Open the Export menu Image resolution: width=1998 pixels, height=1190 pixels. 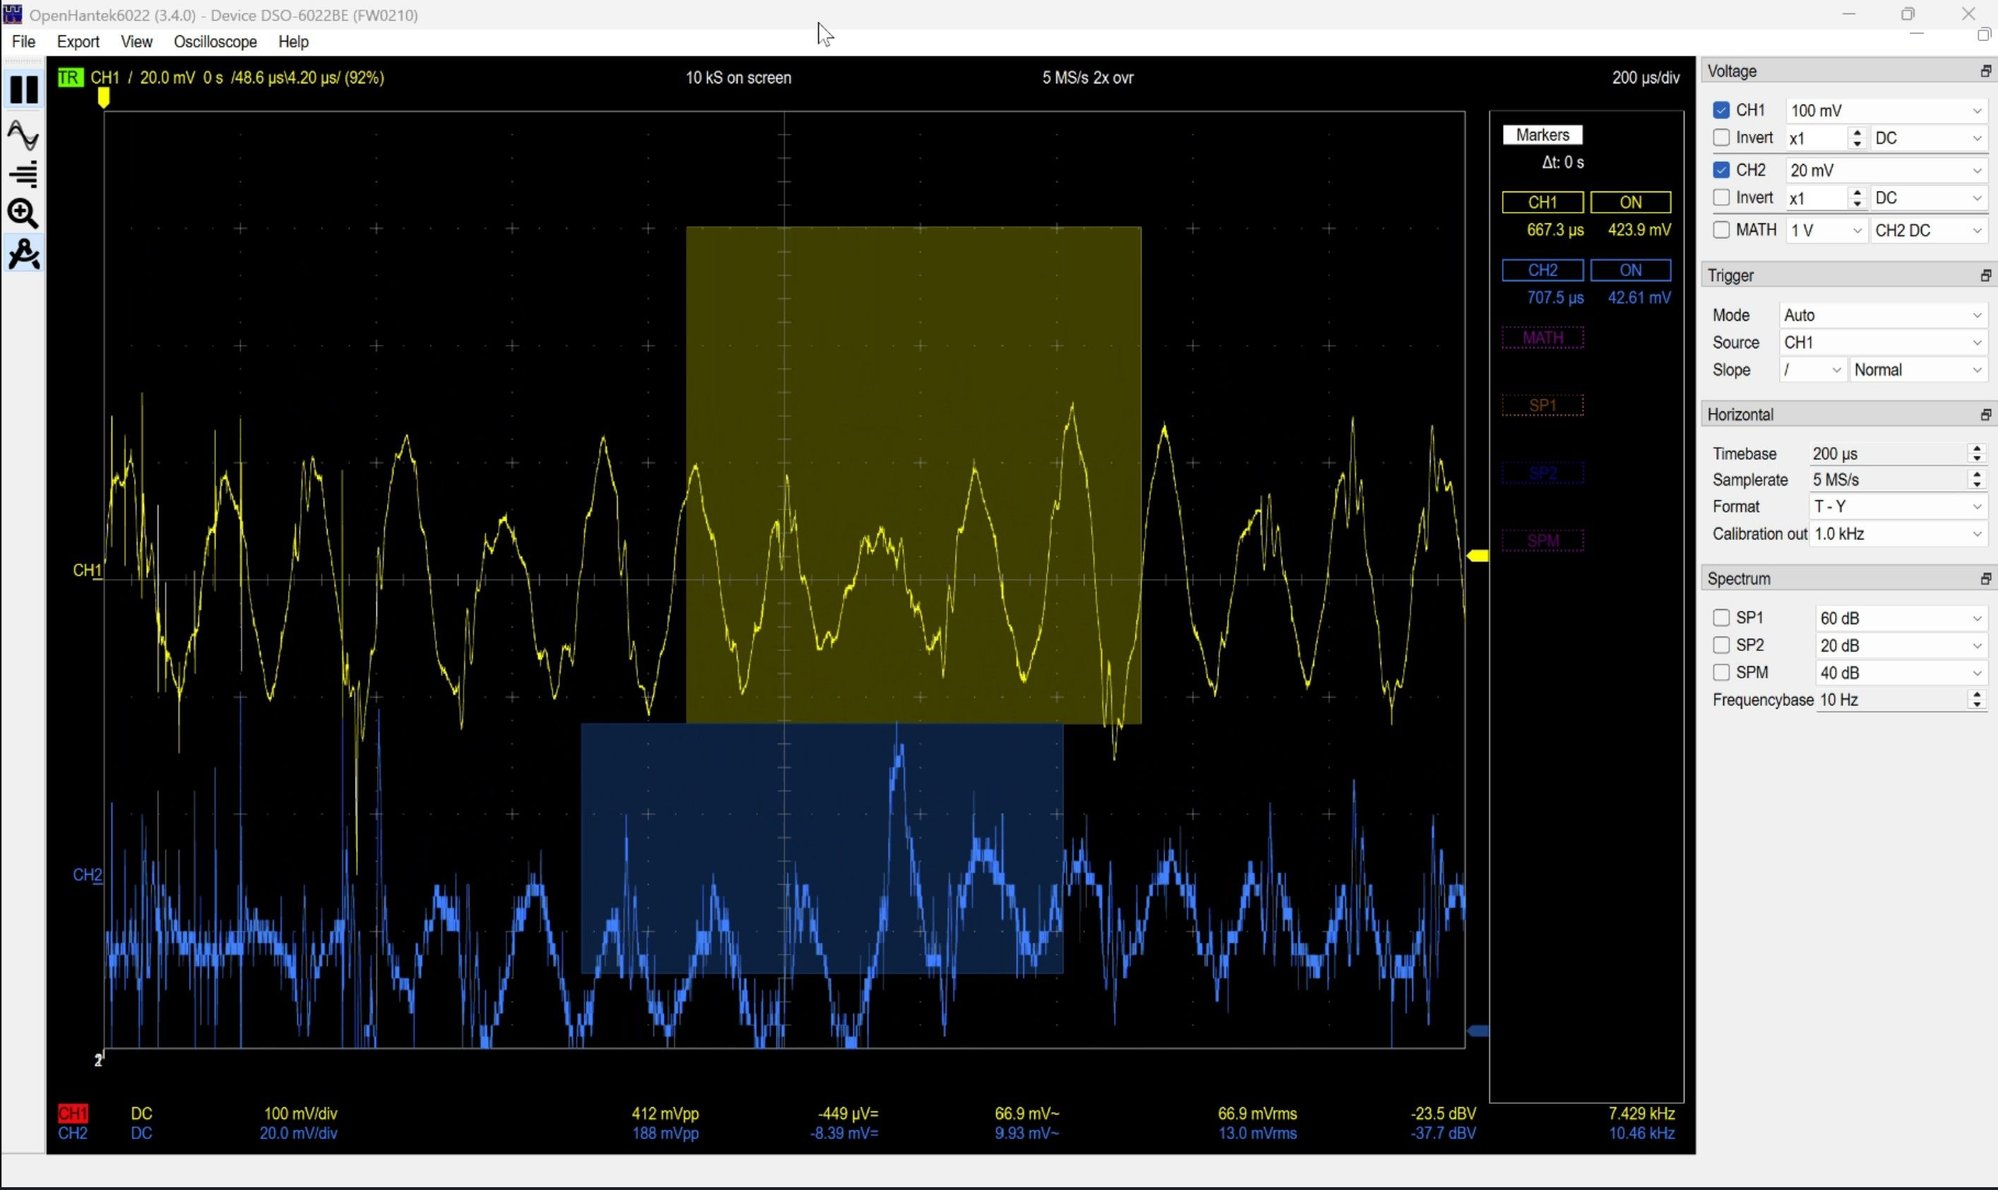click(x=78, y=42)
